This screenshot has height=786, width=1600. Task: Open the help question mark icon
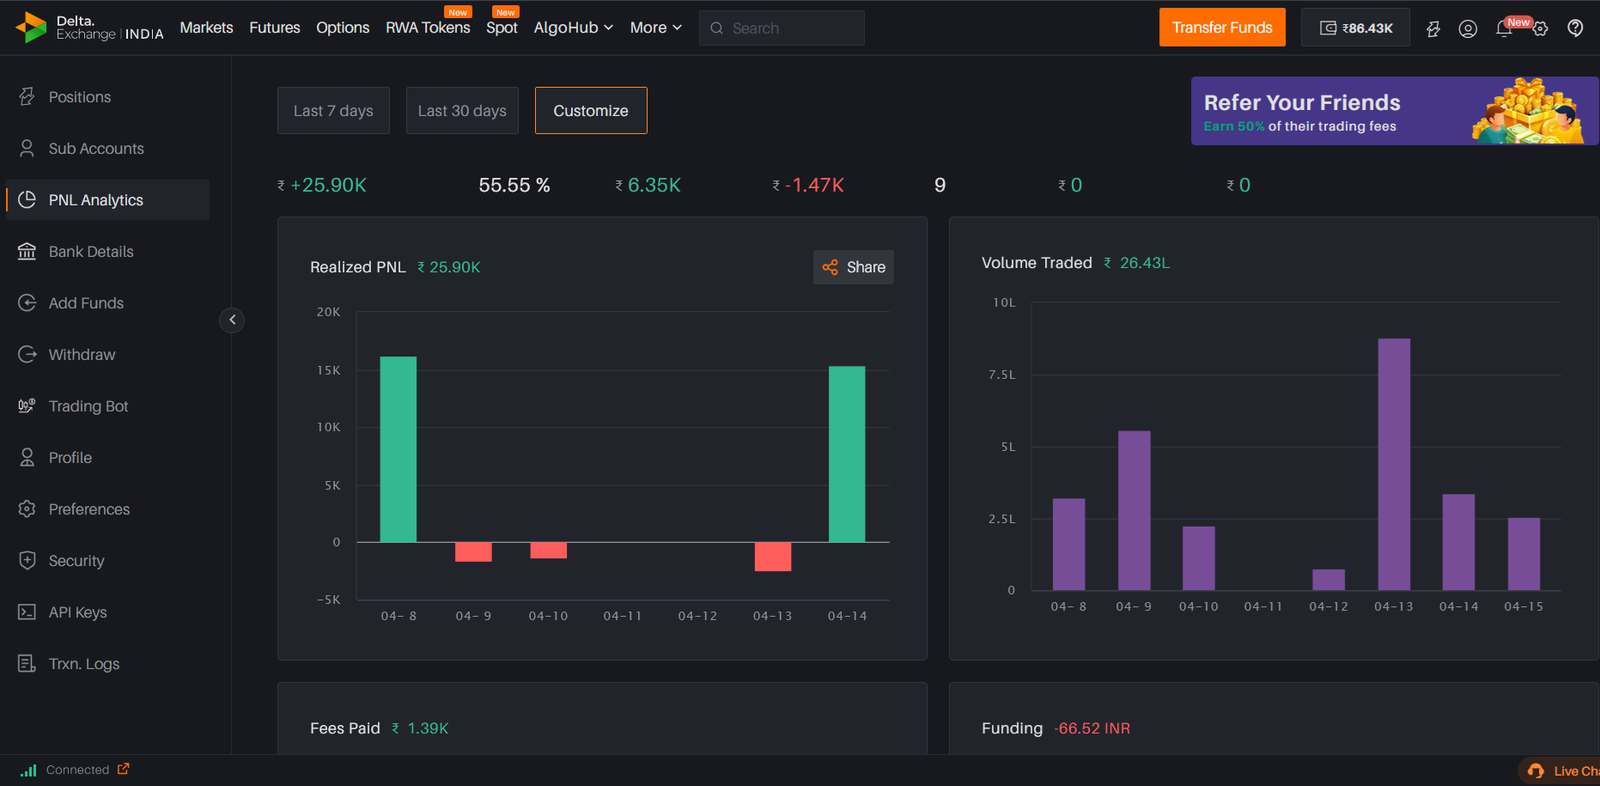coord(1575,28)
